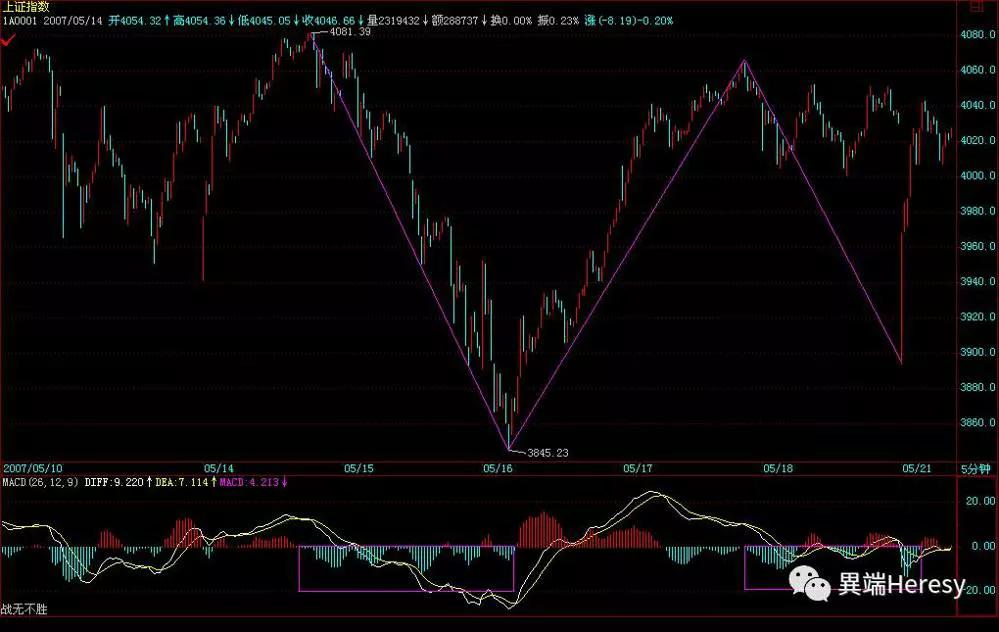Click the 20.00 label on the MACD axis
Viewport: 999px width, 632px height.
[981, 501]
